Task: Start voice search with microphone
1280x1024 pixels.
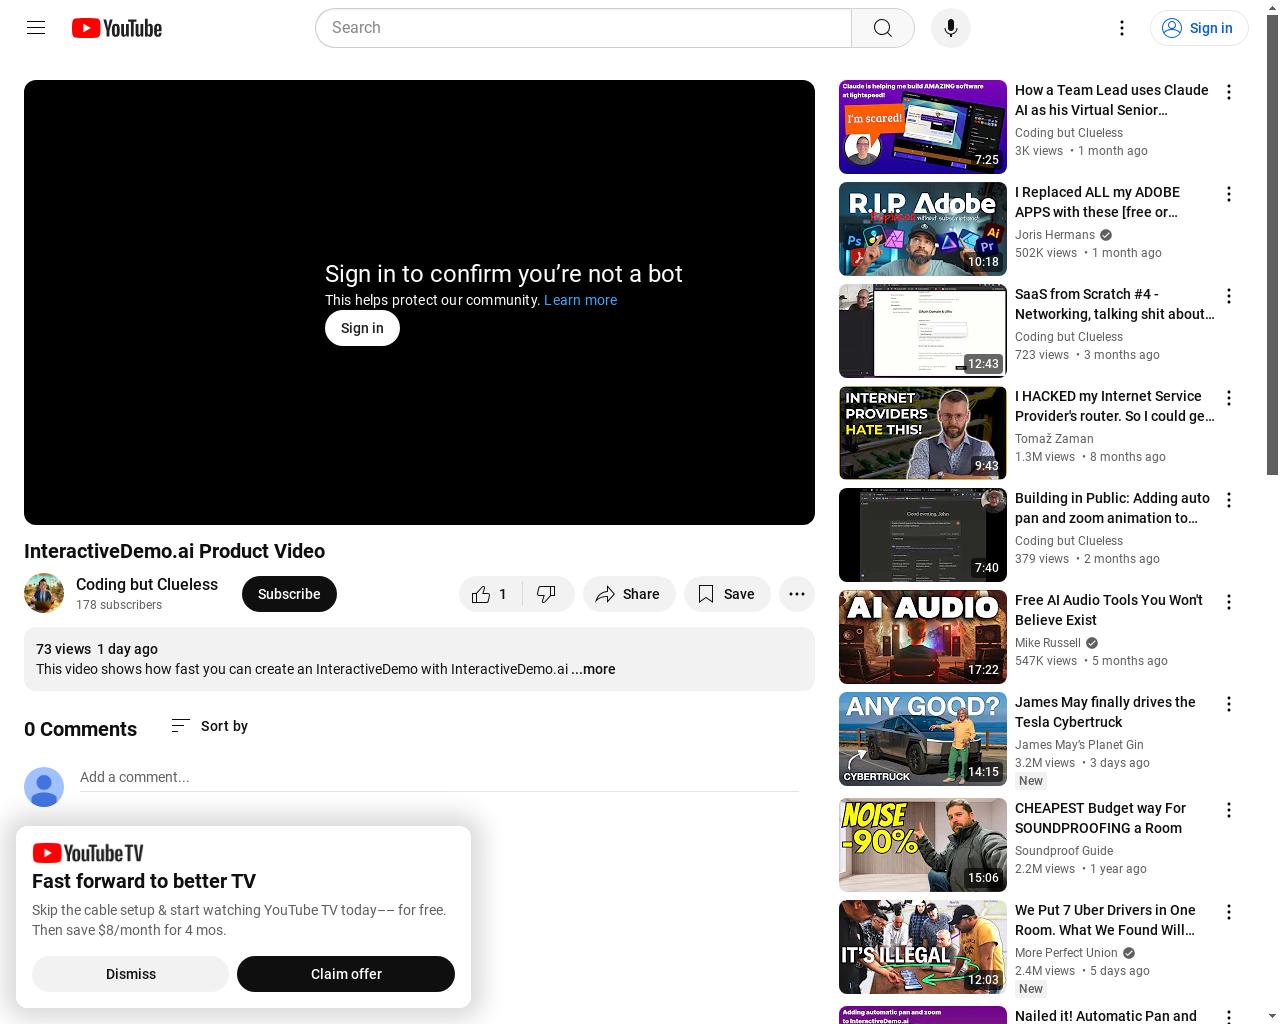Action: point(951,28)
